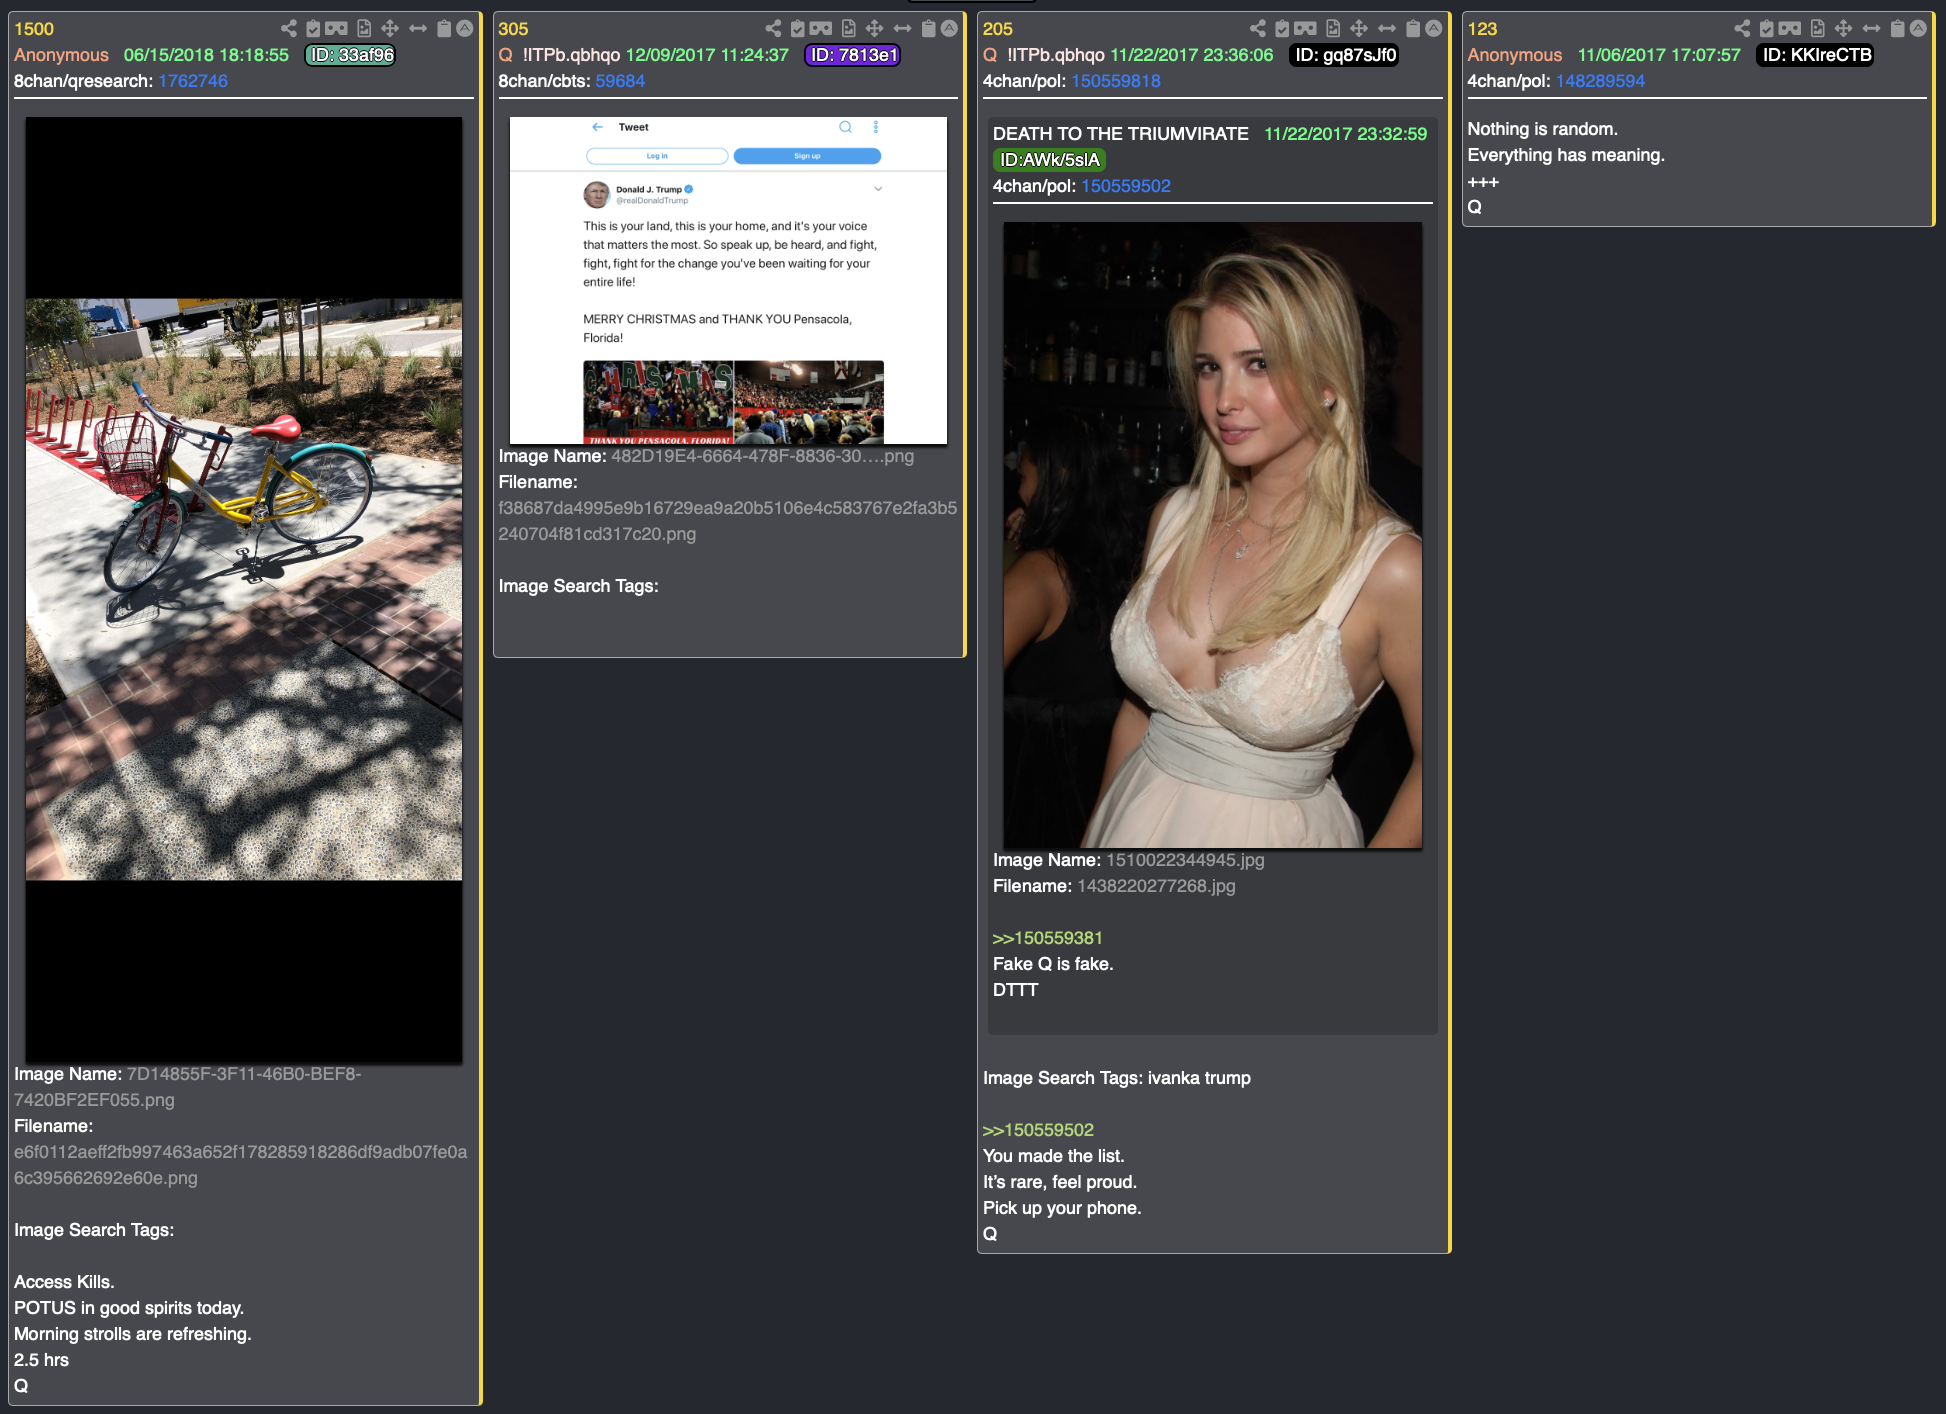Screen dimensions: 1946x1414
Task: Click the 'Image Search Tags: ivanka trump' text
Action: pos(1117,1078)
